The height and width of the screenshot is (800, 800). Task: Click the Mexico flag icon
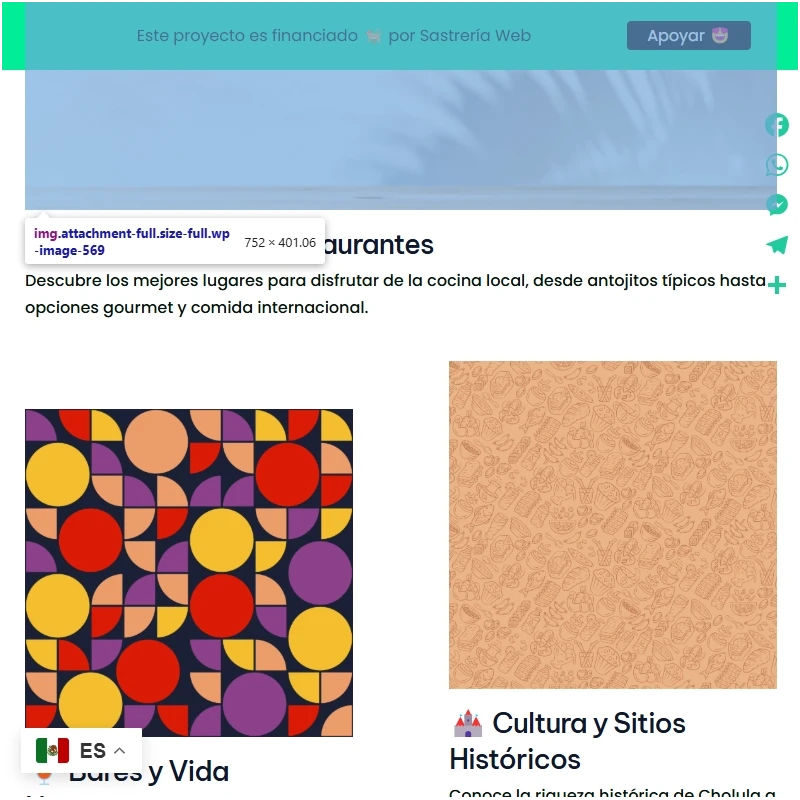click(53, 751)
